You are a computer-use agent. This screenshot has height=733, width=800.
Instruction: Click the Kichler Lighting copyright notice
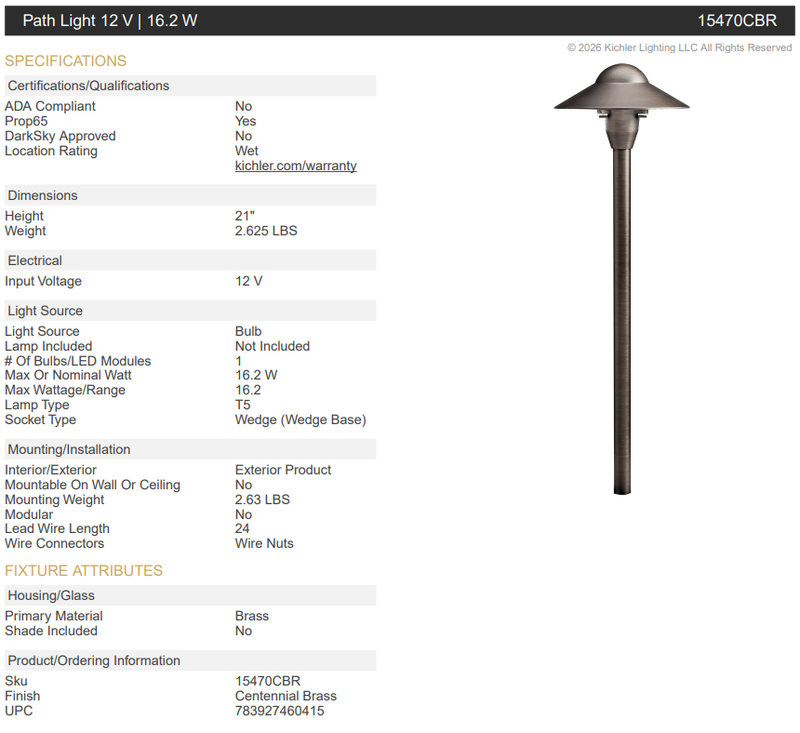(x=680, y=47)
